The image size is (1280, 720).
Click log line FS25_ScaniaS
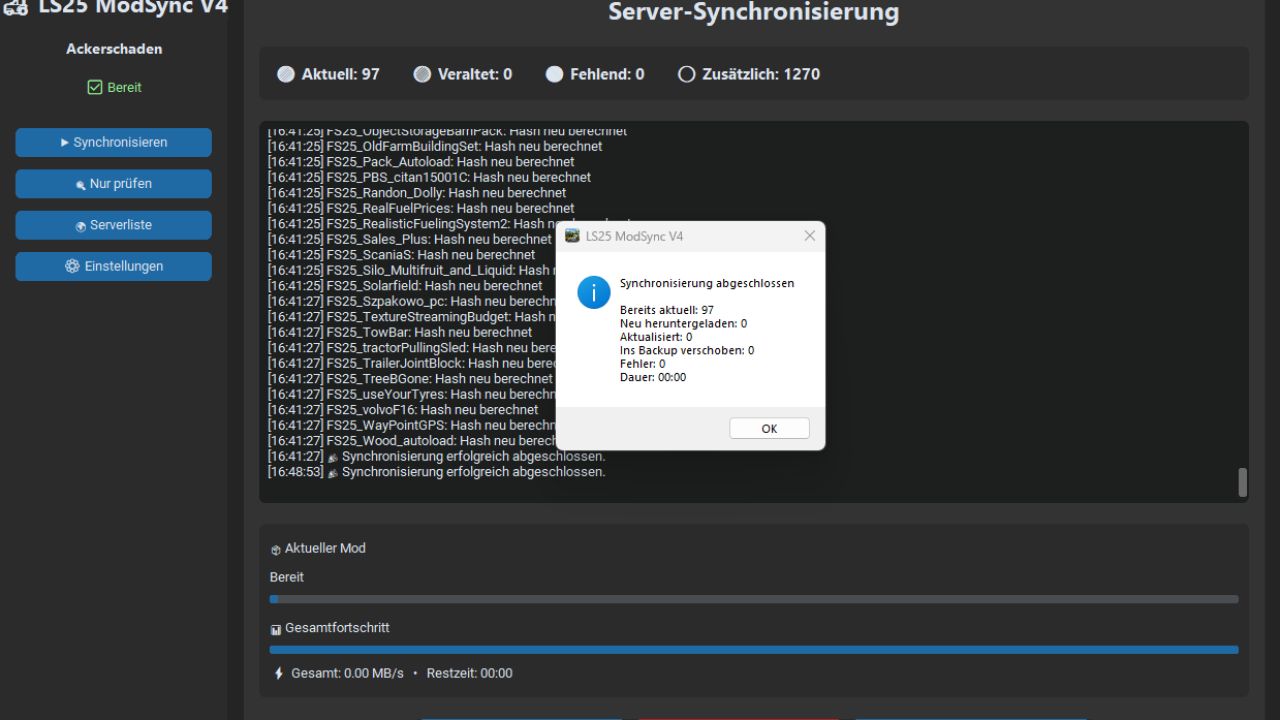[x=402, y=255]
